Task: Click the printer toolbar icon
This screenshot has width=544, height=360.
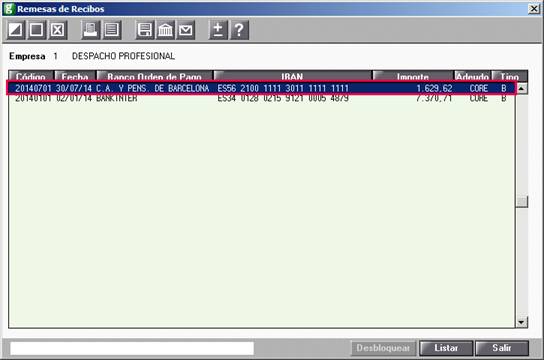Action: point(90,30)
